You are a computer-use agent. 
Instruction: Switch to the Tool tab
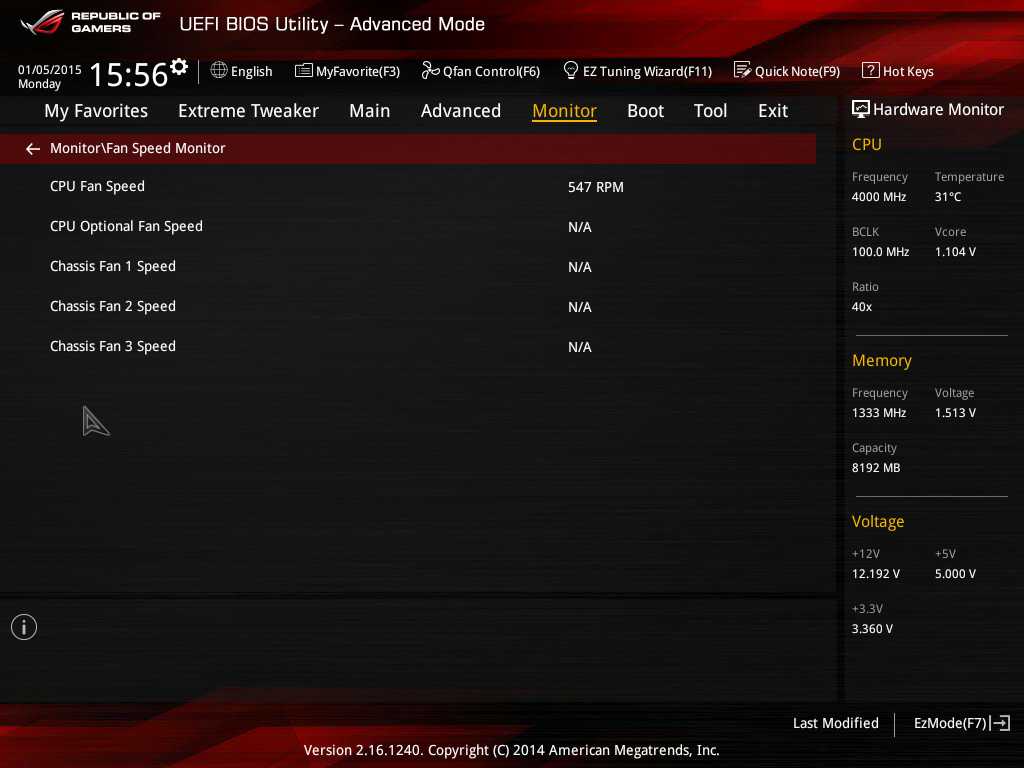click(710, 111)
